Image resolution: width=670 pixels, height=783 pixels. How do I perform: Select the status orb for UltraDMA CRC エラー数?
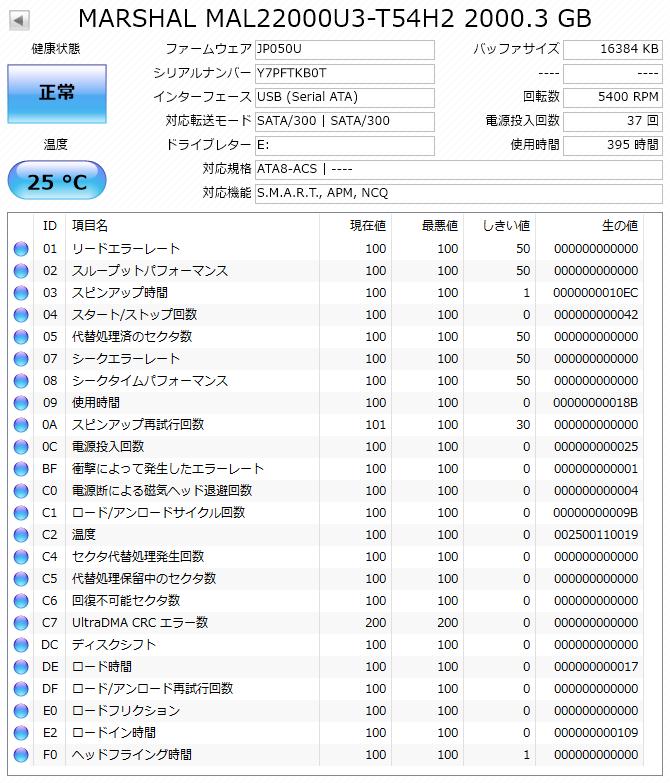(x=20, y=623)
